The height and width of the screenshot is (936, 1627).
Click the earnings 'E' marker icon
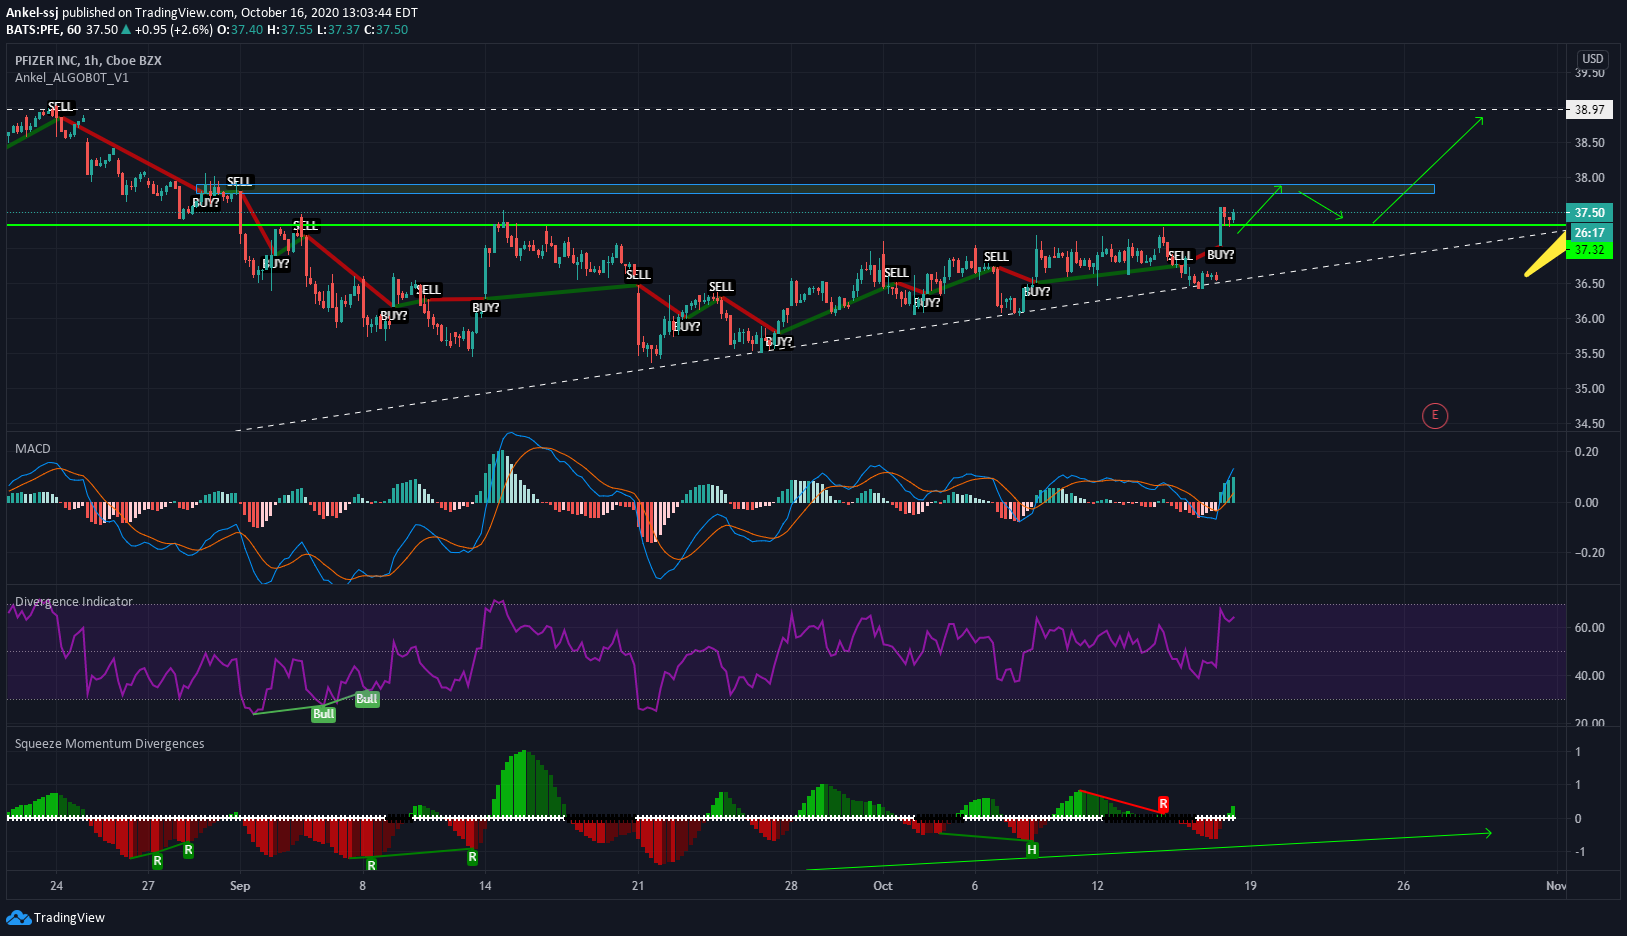point(1435,415)
